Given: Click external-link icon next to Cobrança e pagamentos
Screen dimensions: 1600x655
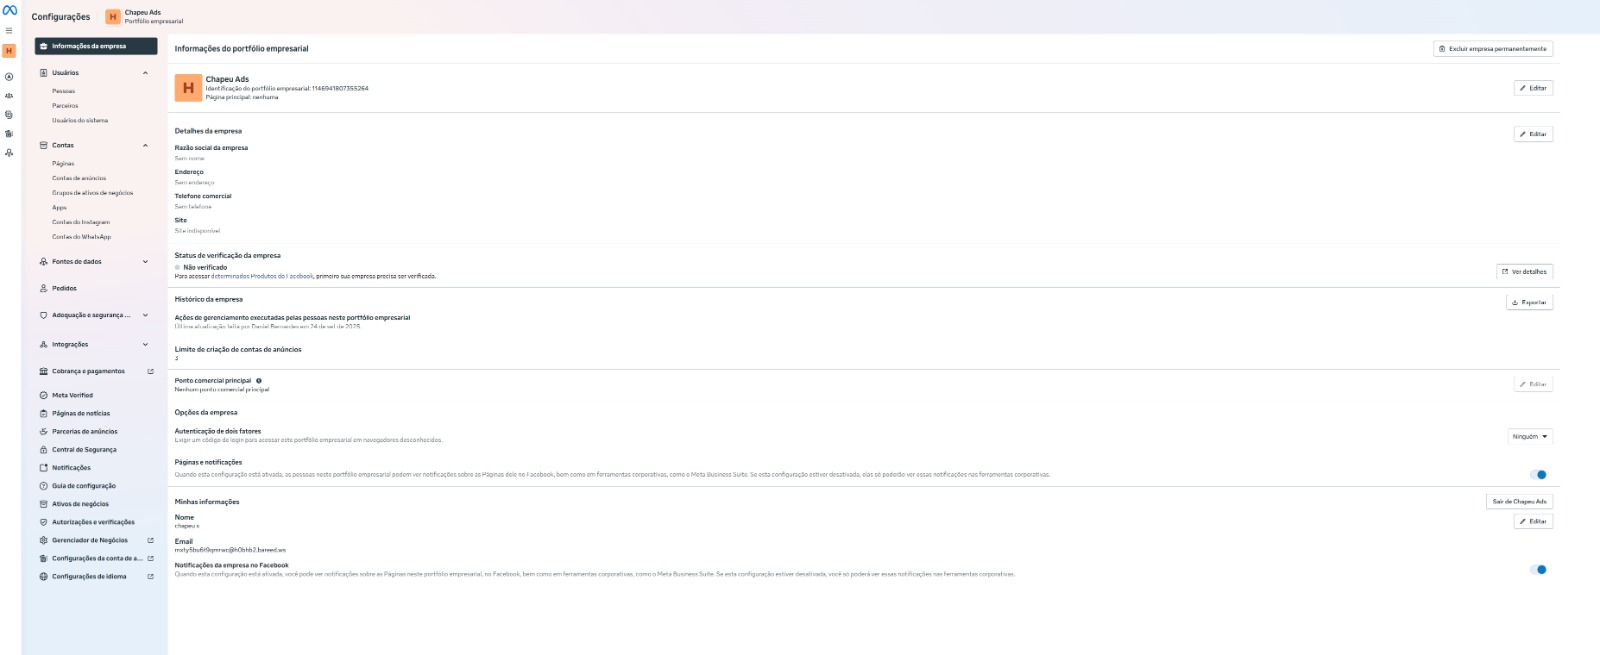Looking at the screenshot, I should point(151,372).
